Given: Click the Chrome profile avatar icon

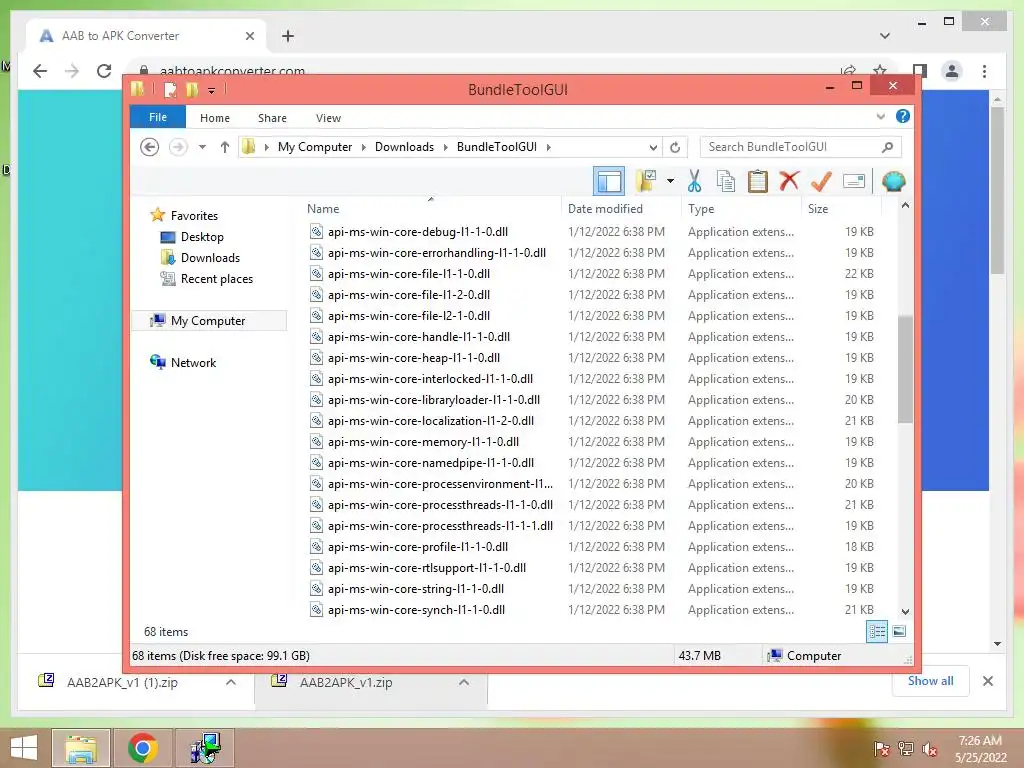Looking at the screenshot, I should 952,71.
